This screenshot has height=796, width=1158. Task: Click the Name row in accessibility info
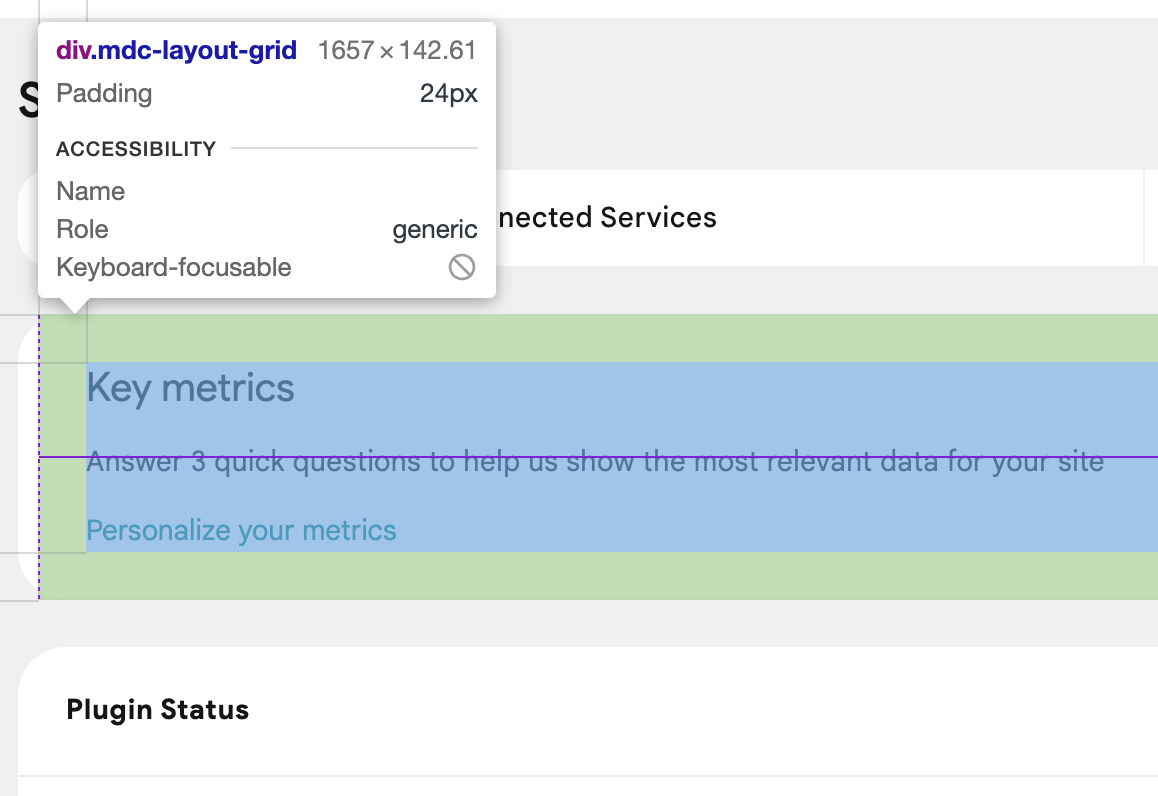267,191
